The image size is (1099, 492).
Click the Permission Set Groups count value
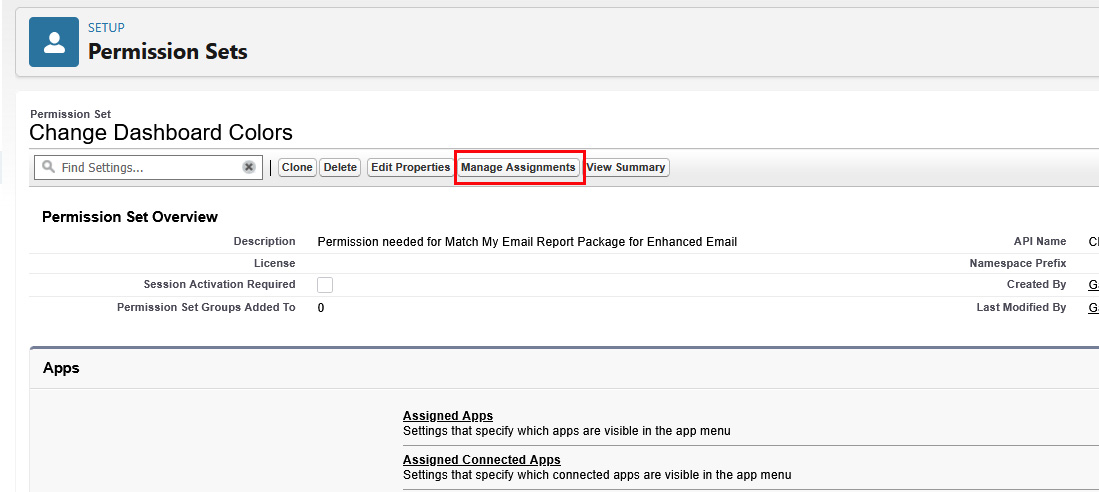321,308
